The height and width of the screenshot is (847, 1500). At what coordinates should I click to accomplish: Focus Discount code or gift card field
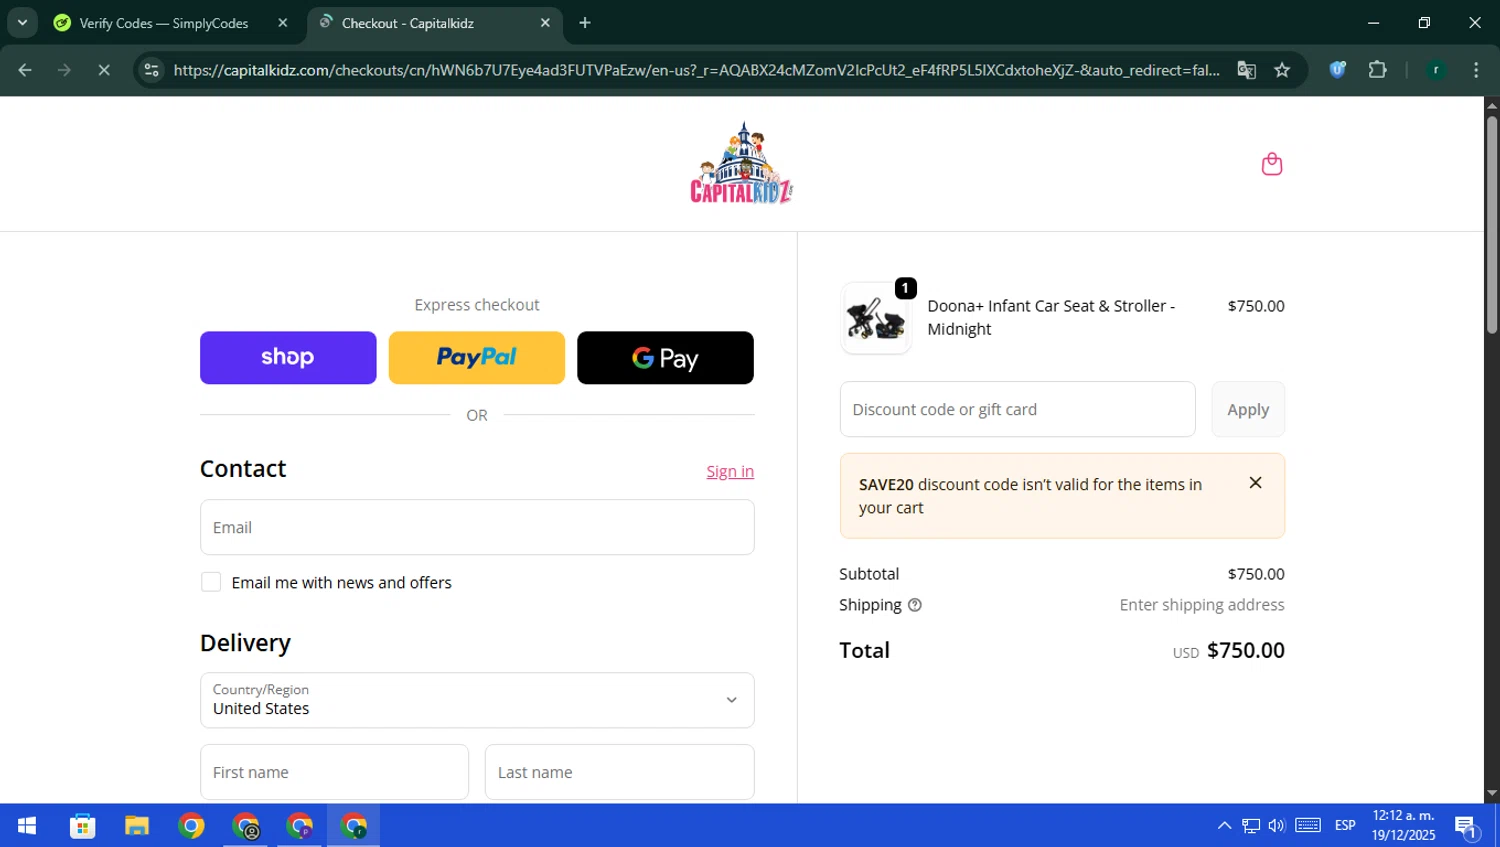coord(1017,409)
